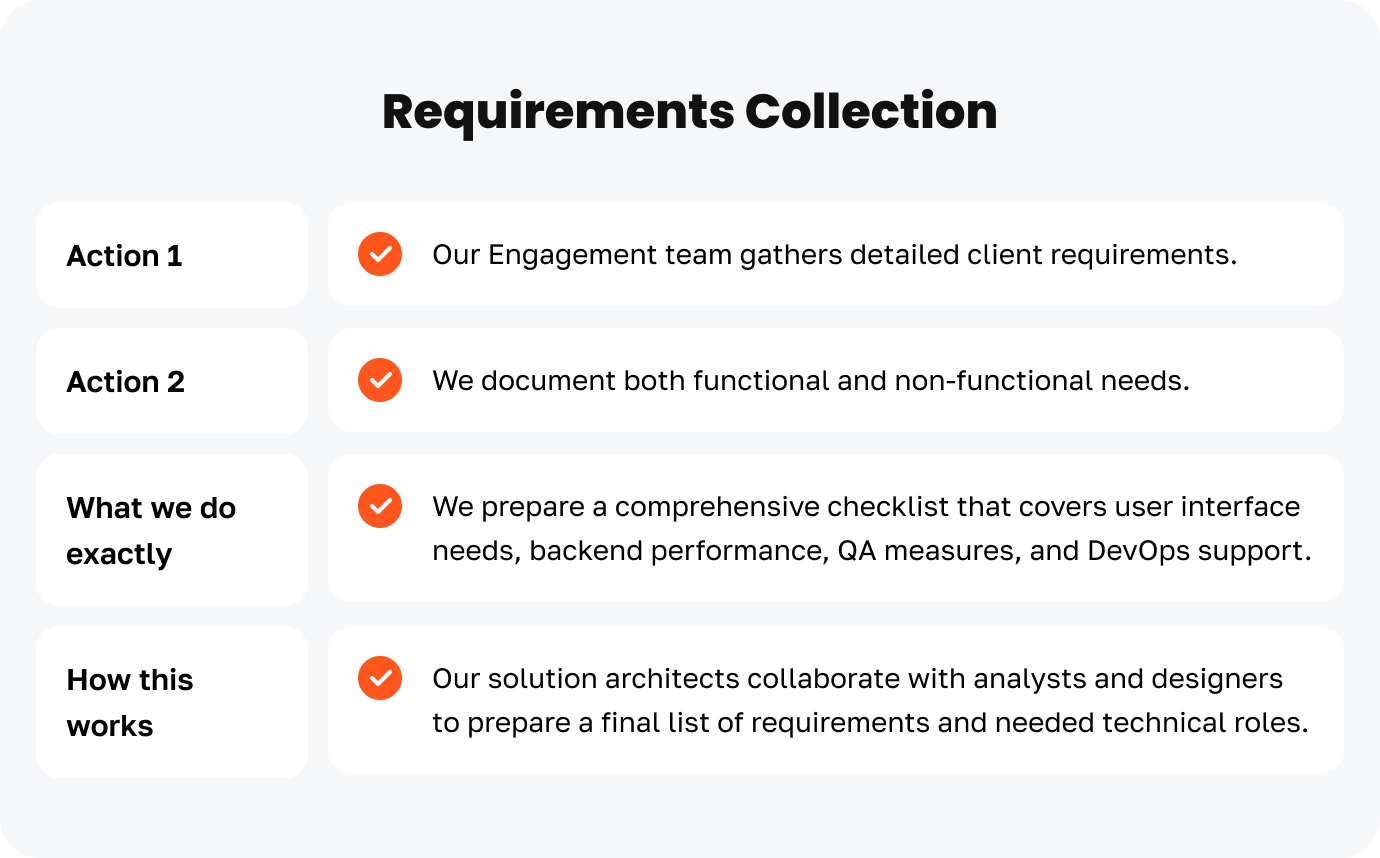The height and width of the screenshot is (858, 1380).
Task: Click the word "Requirements" in the heading
Action: coord(557,112)
